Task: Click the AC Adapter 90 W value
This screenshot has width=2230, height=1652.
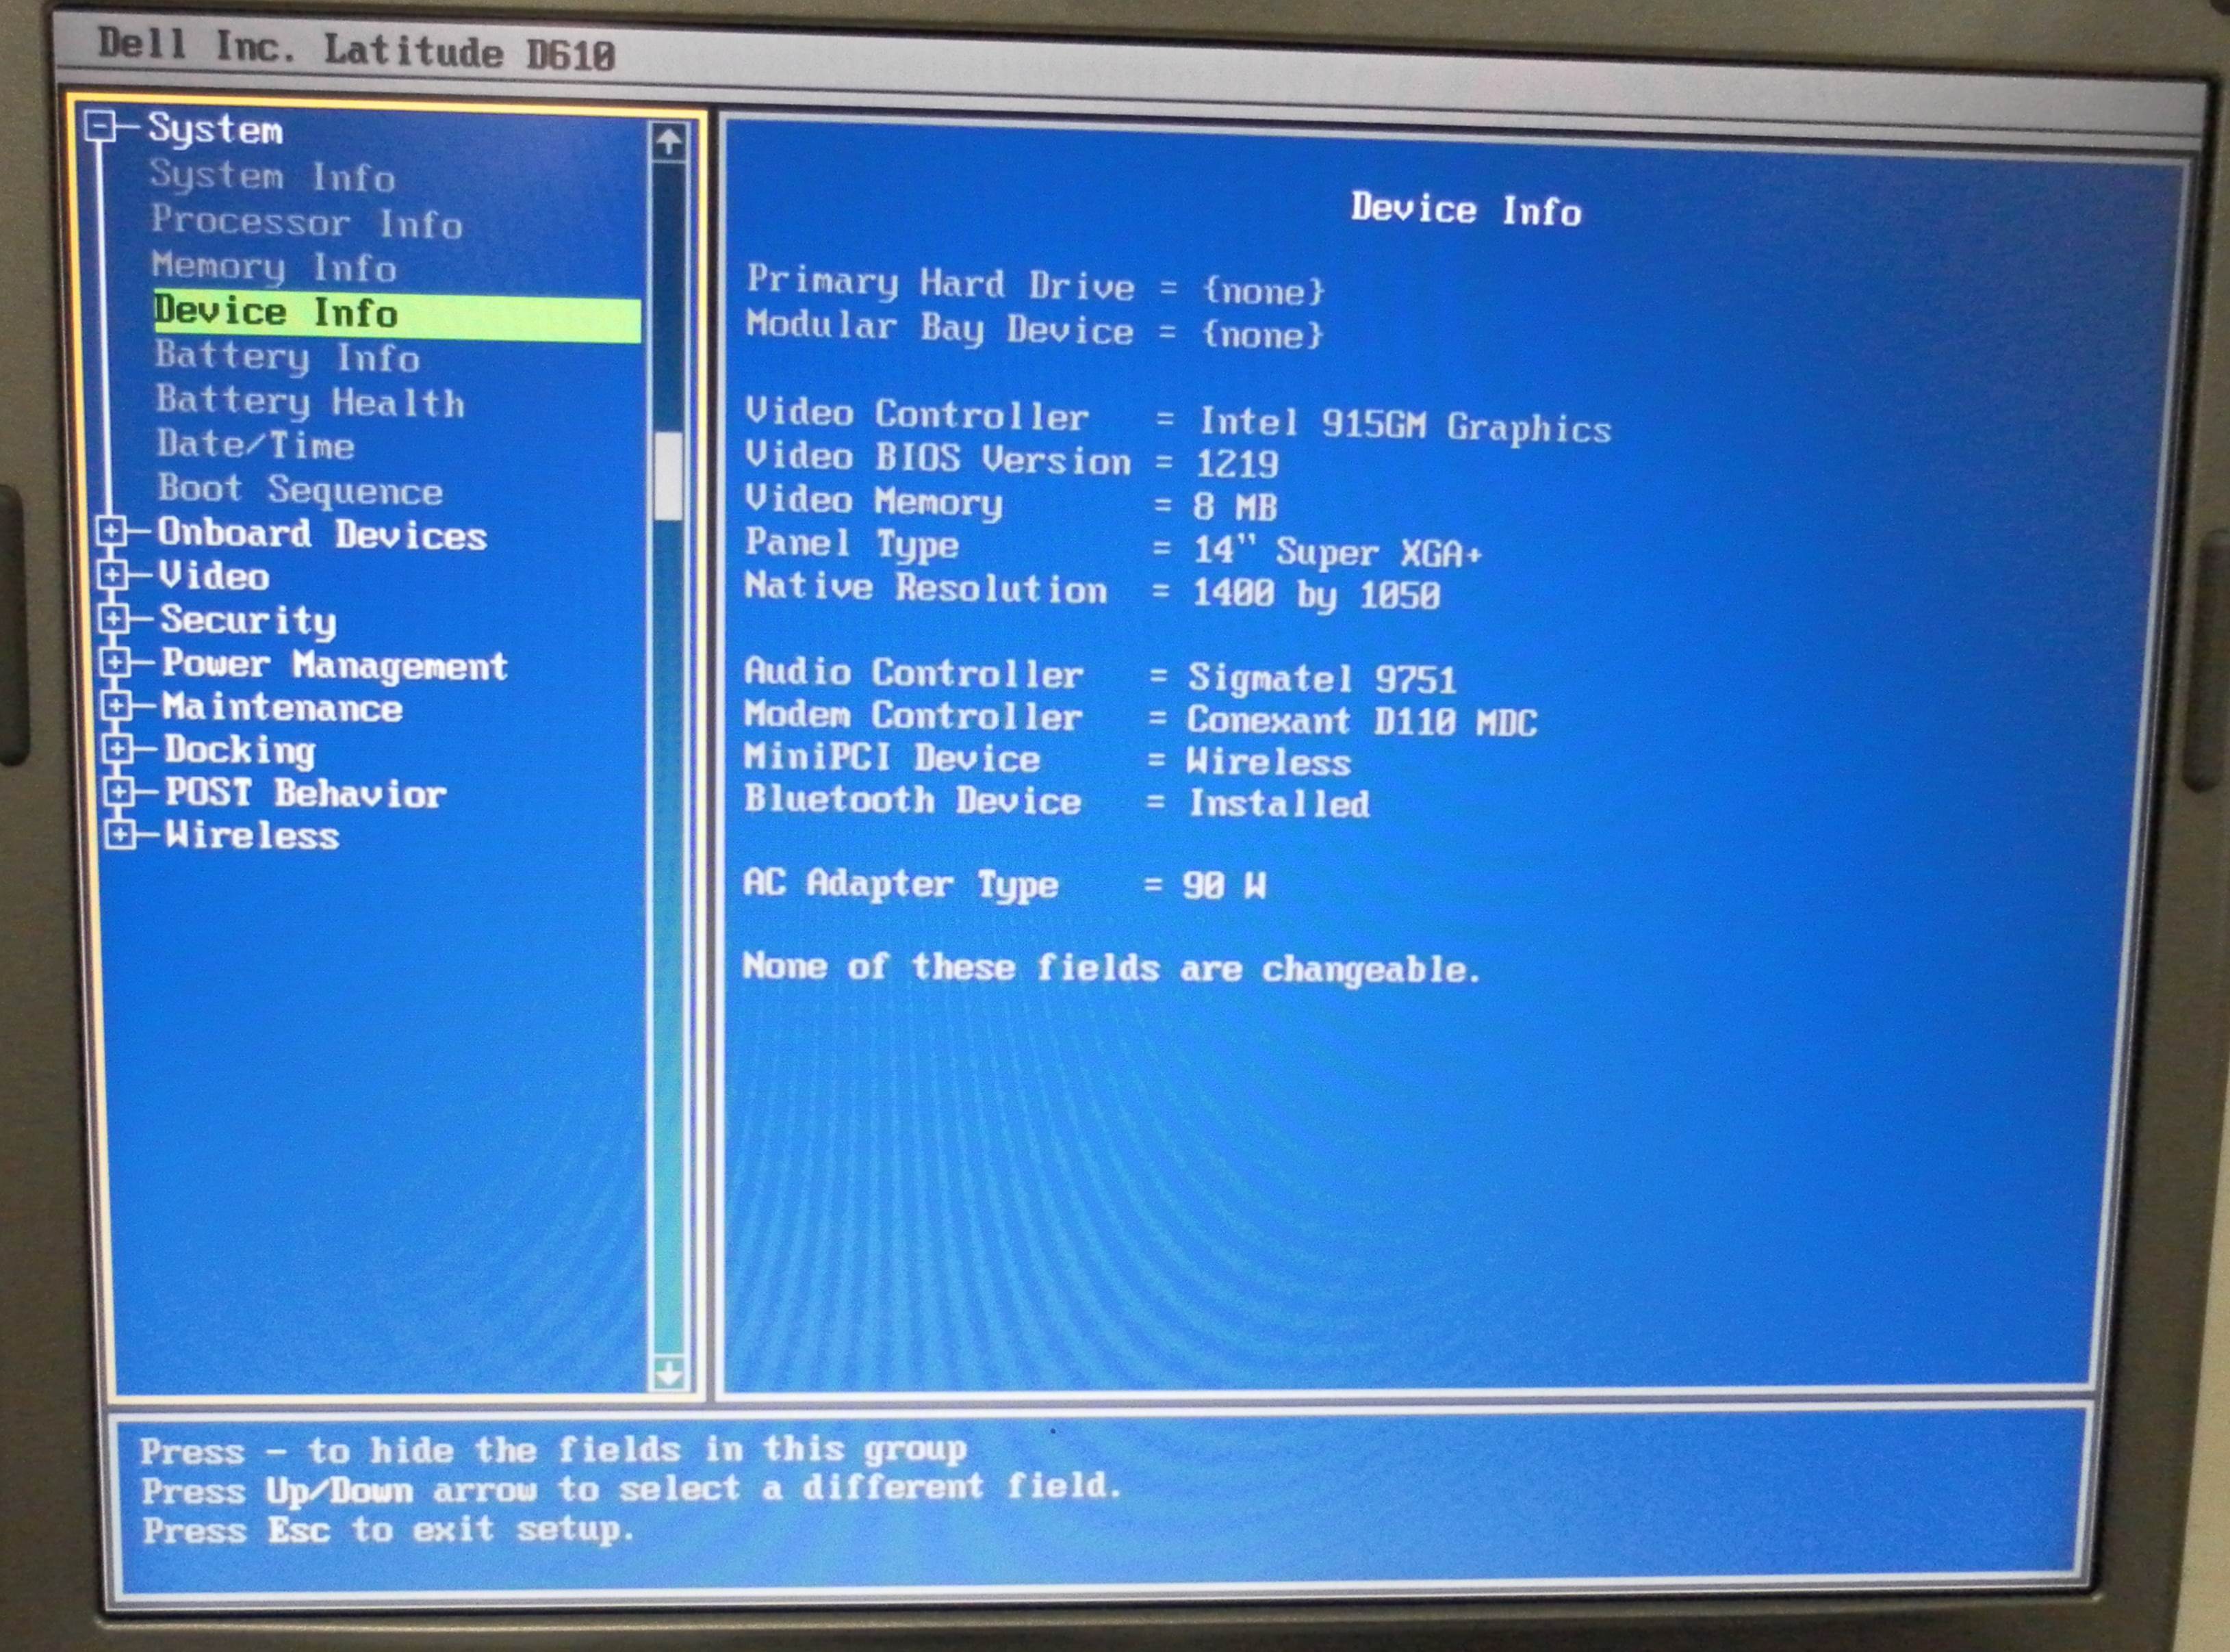Action: click(x=1224, y=885)
